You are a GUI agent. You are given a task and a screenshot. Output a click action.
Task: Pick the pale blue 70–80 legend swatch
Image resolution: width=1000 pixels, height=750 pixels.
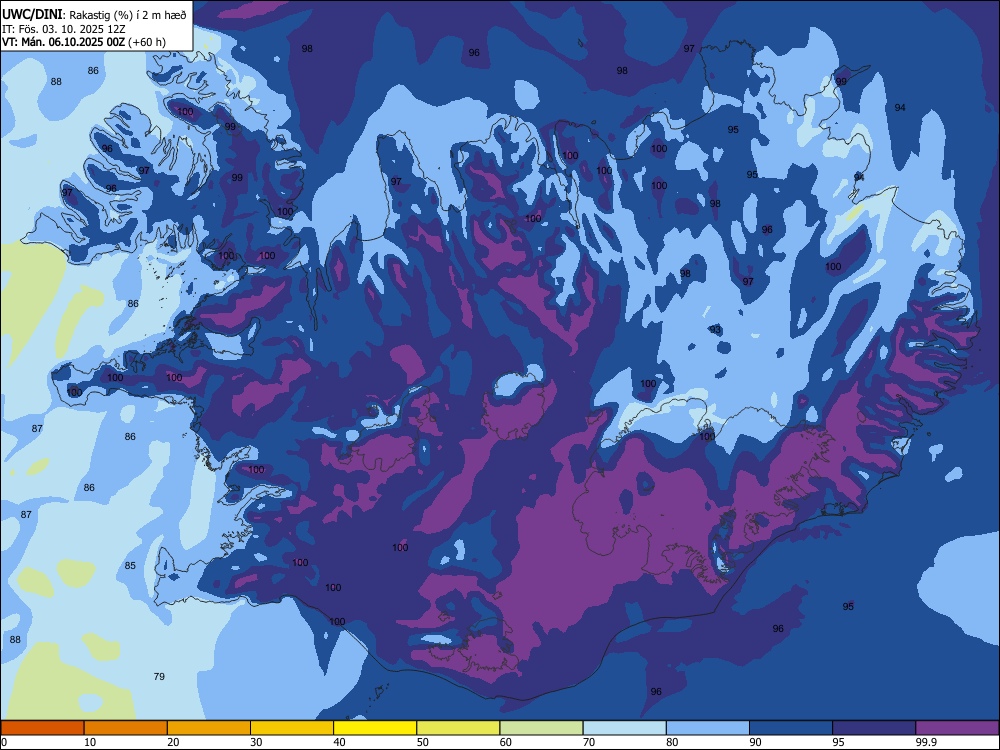624,728
